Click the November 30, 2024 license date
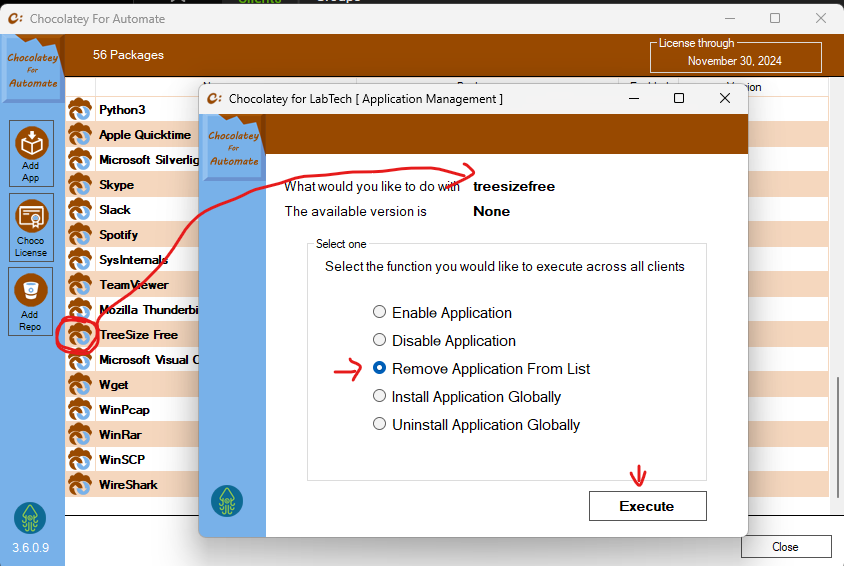This screenshot has width=844, height=566. 735,61
